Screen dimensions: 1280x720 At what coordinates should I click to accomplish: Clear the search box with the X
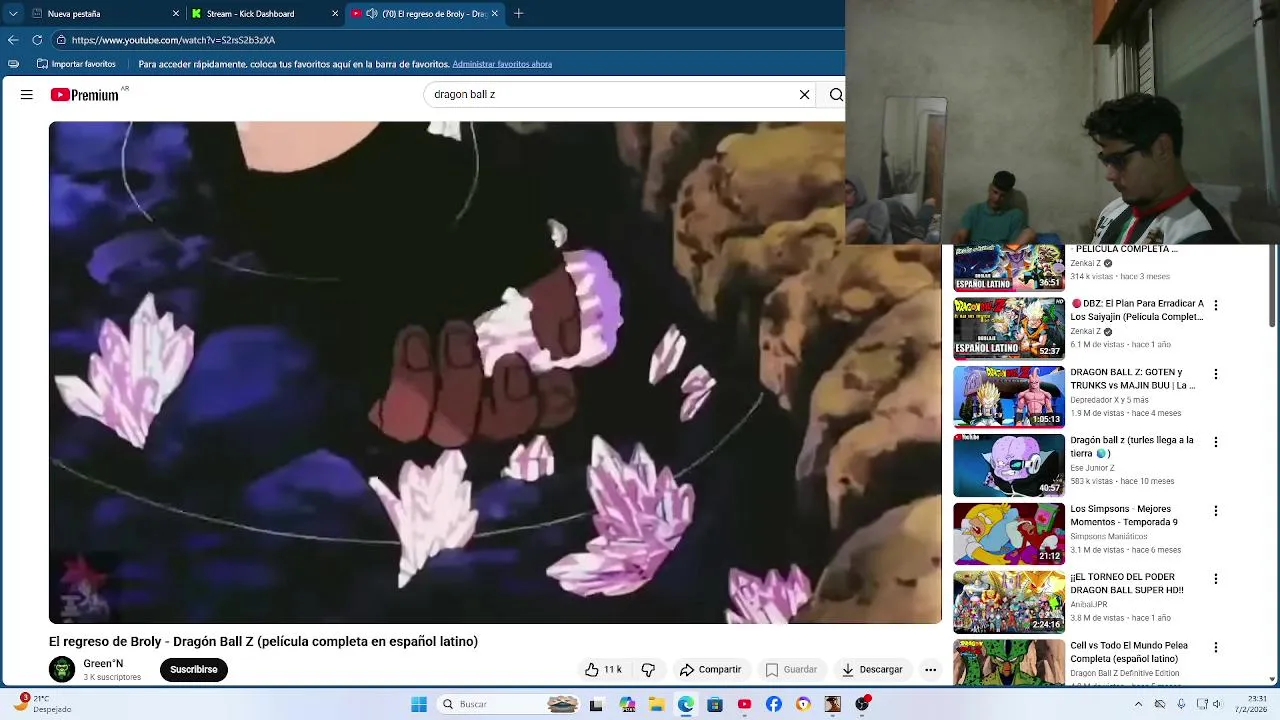click(804, 95)
